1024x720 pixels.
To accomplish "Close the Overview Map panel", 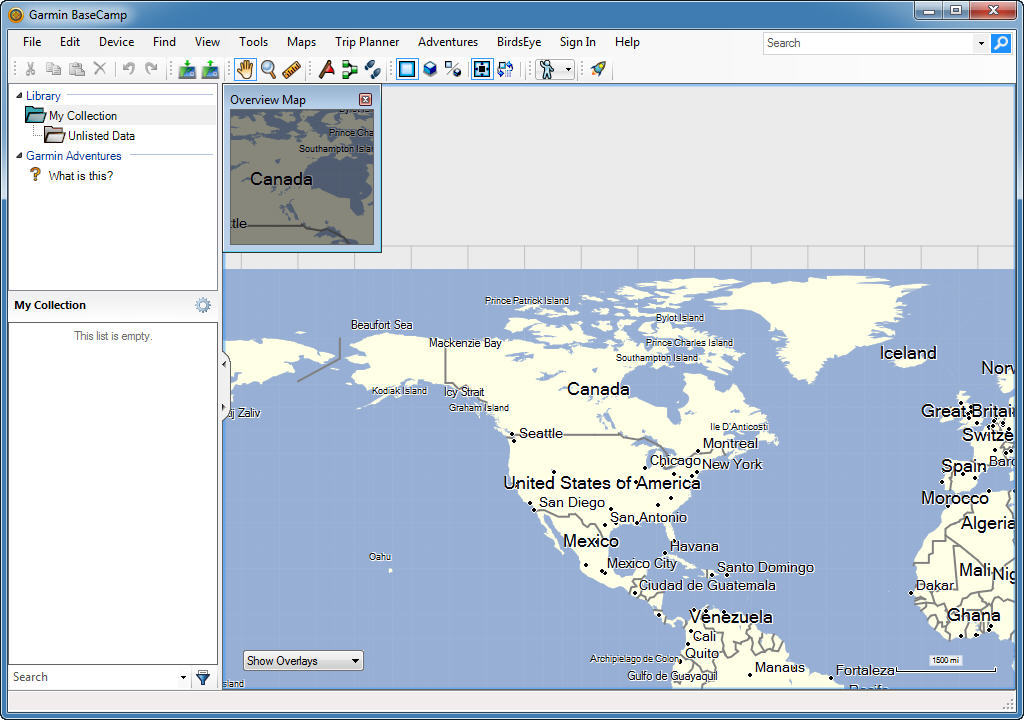I will (x=366, y=99).
